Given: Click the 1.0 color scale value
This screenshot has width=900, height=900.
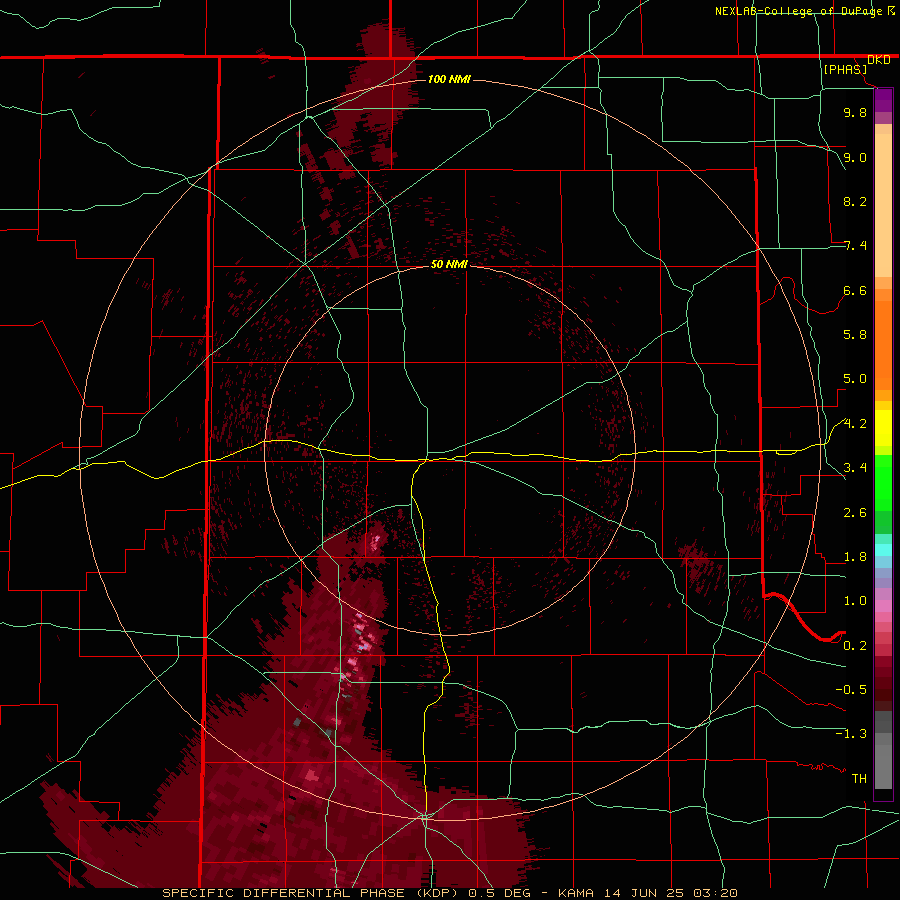Looking at the screenshot, I should point(855,601).
